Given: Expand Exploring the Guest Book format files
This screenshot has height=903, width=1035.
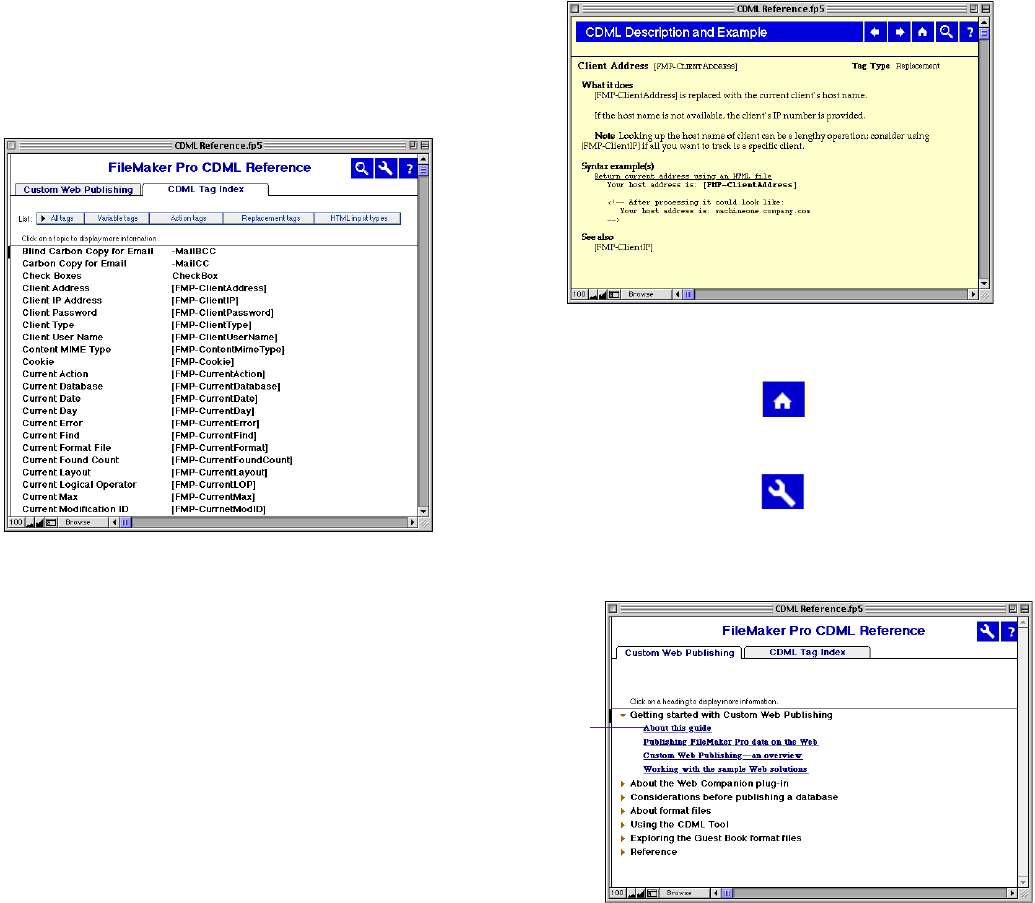Looking at the screenshot, I should tap(622, 838).
